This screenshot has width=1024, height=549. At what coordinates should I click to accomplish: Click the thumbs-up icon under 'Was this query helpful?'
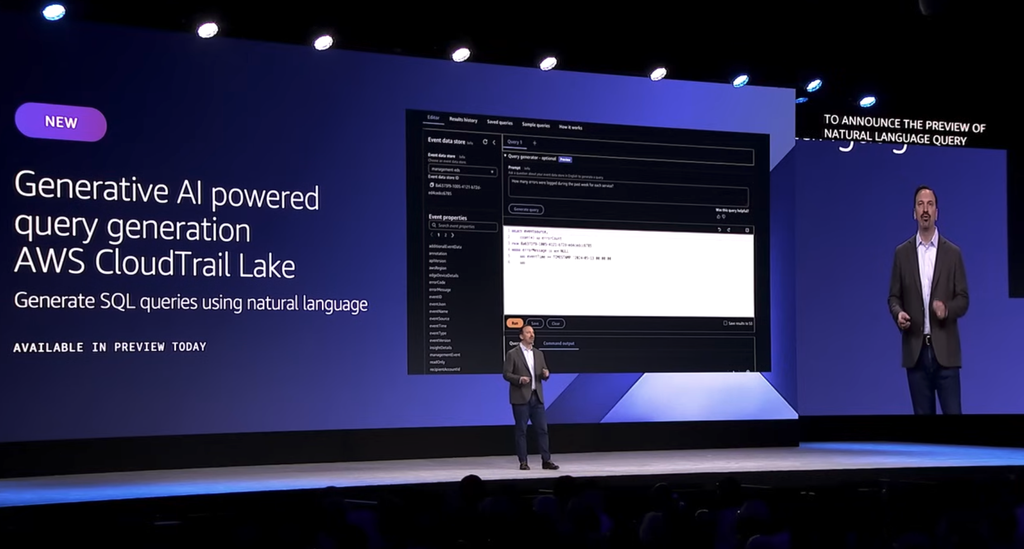click(718, 216)
